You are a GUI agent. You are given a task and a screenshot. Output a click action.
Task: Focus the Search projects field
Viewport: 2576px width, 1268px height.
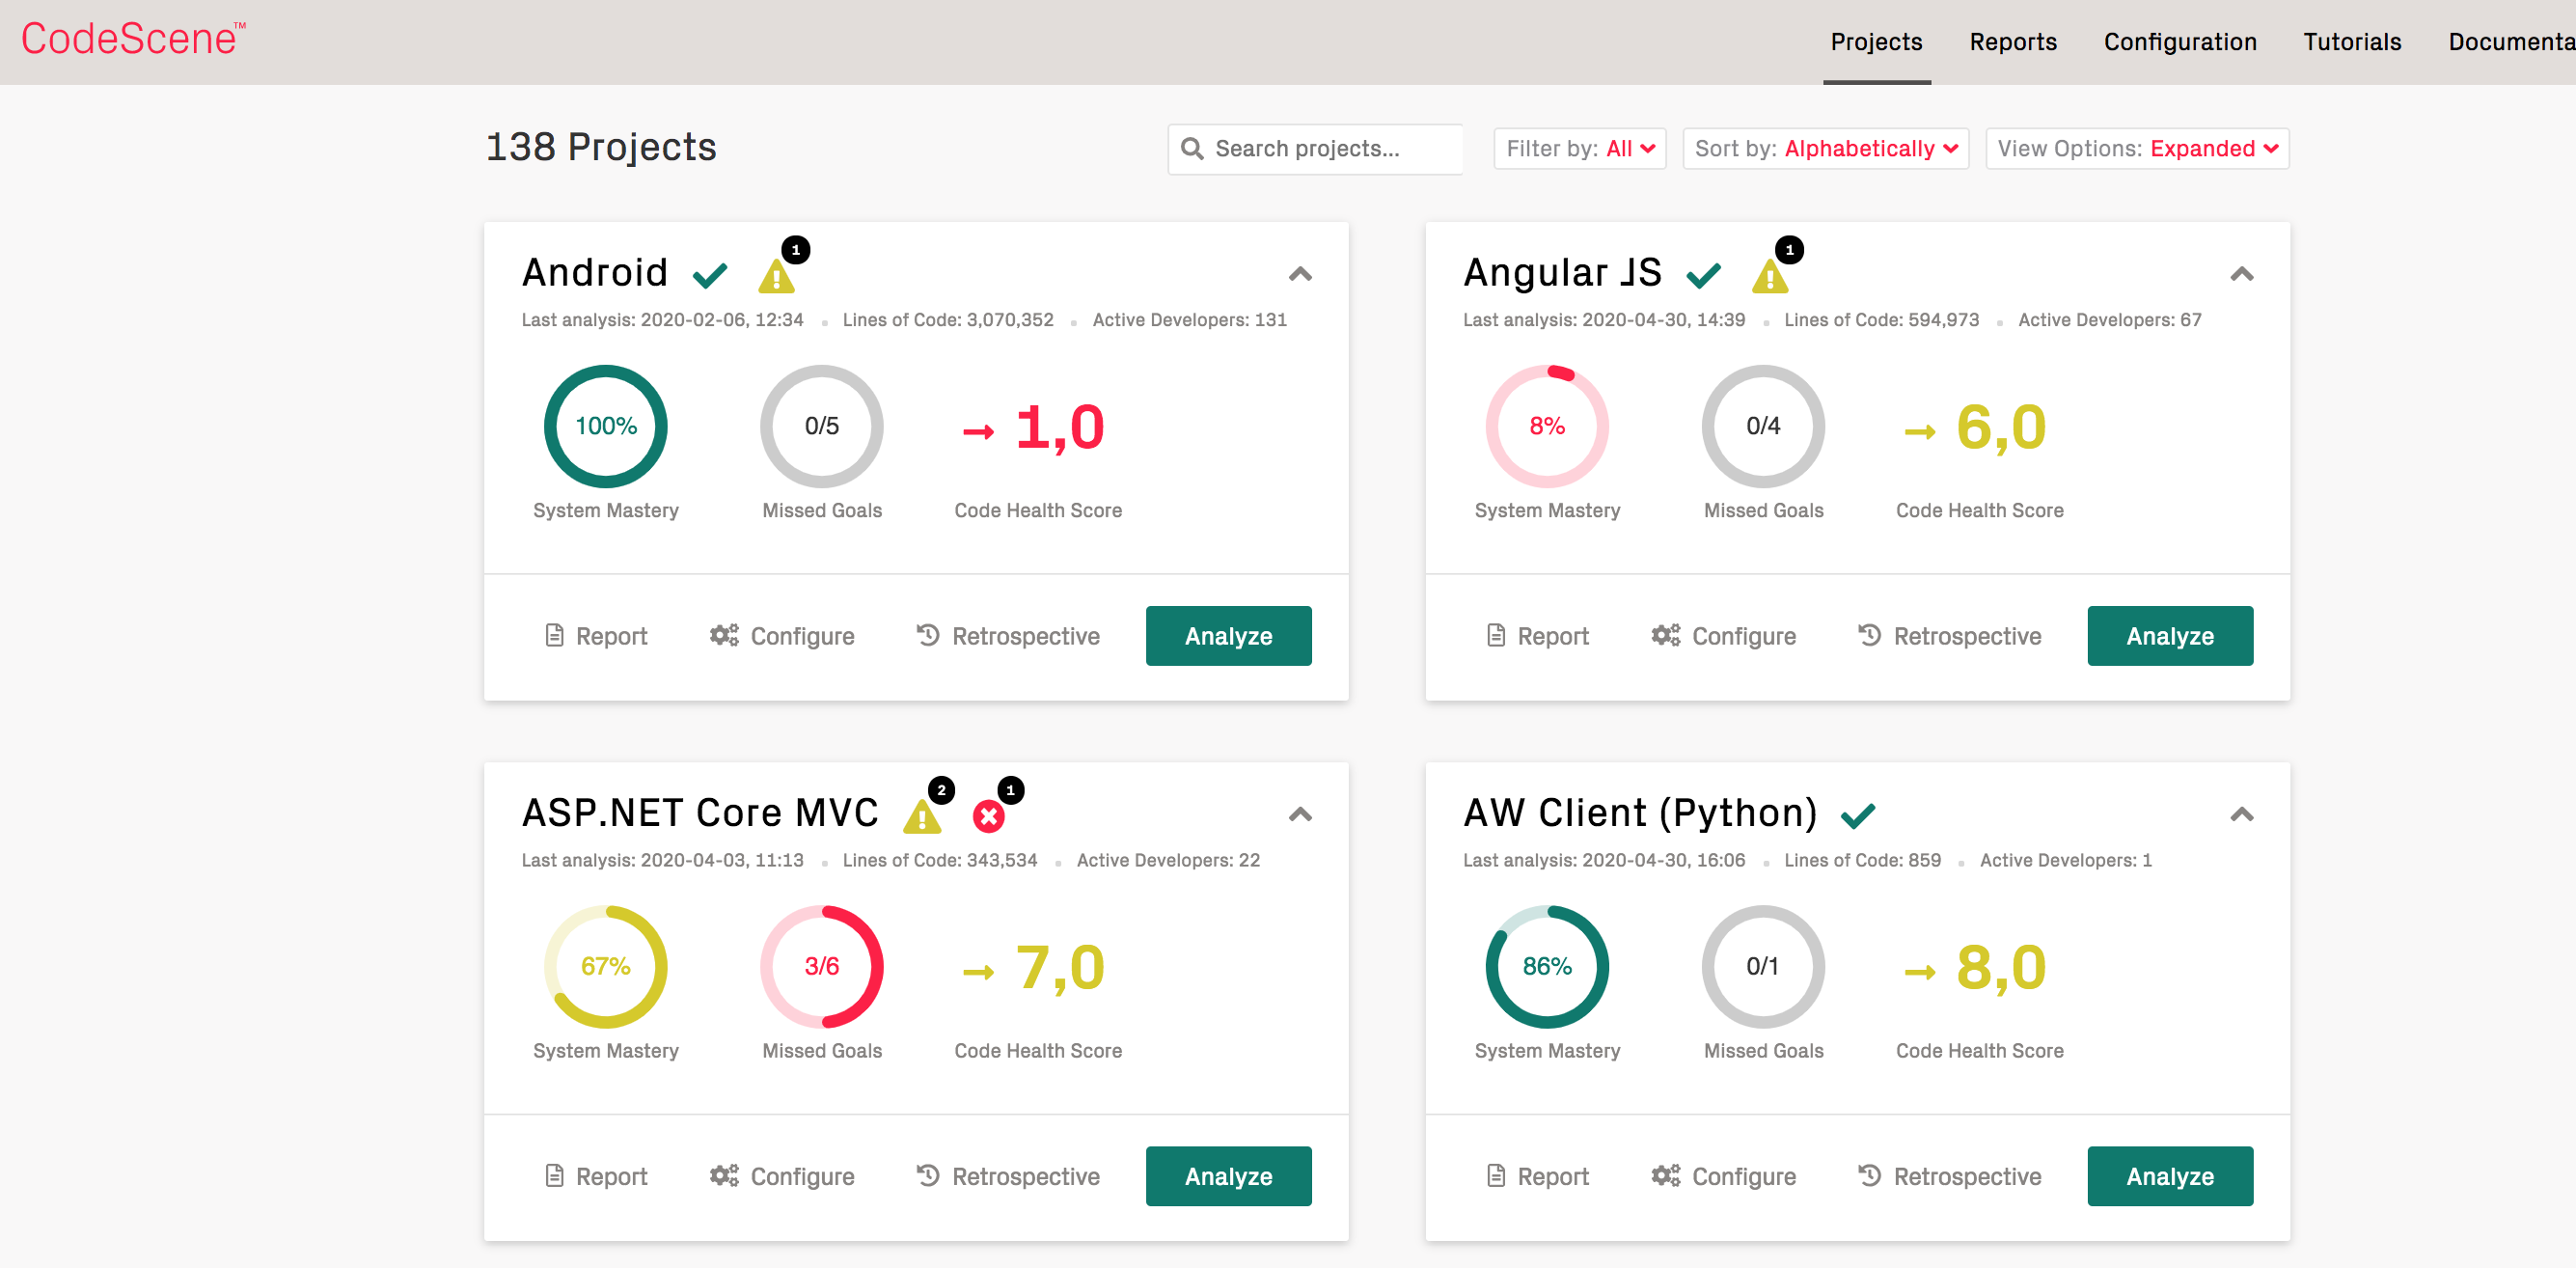(1315, 149)
